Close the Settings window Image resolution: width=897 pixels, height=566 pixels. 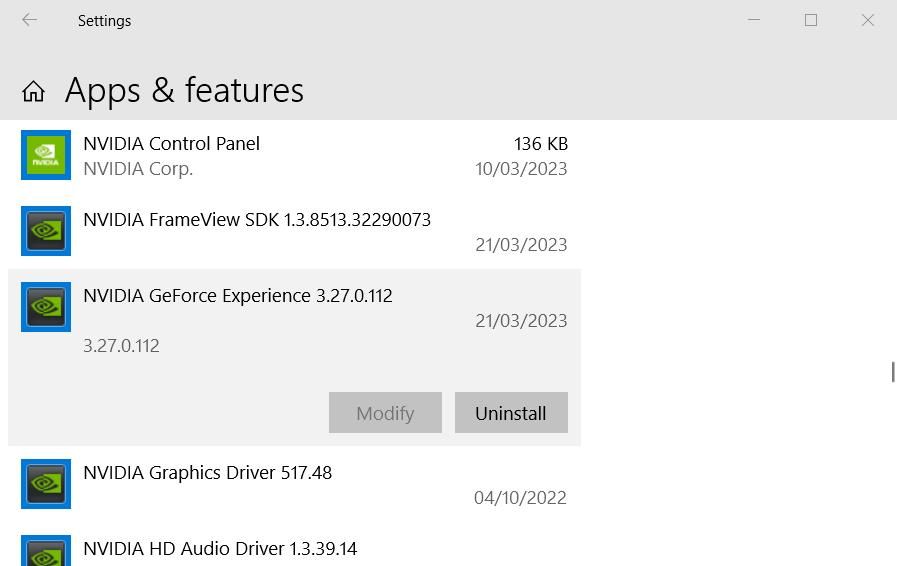tap(868, 20)
